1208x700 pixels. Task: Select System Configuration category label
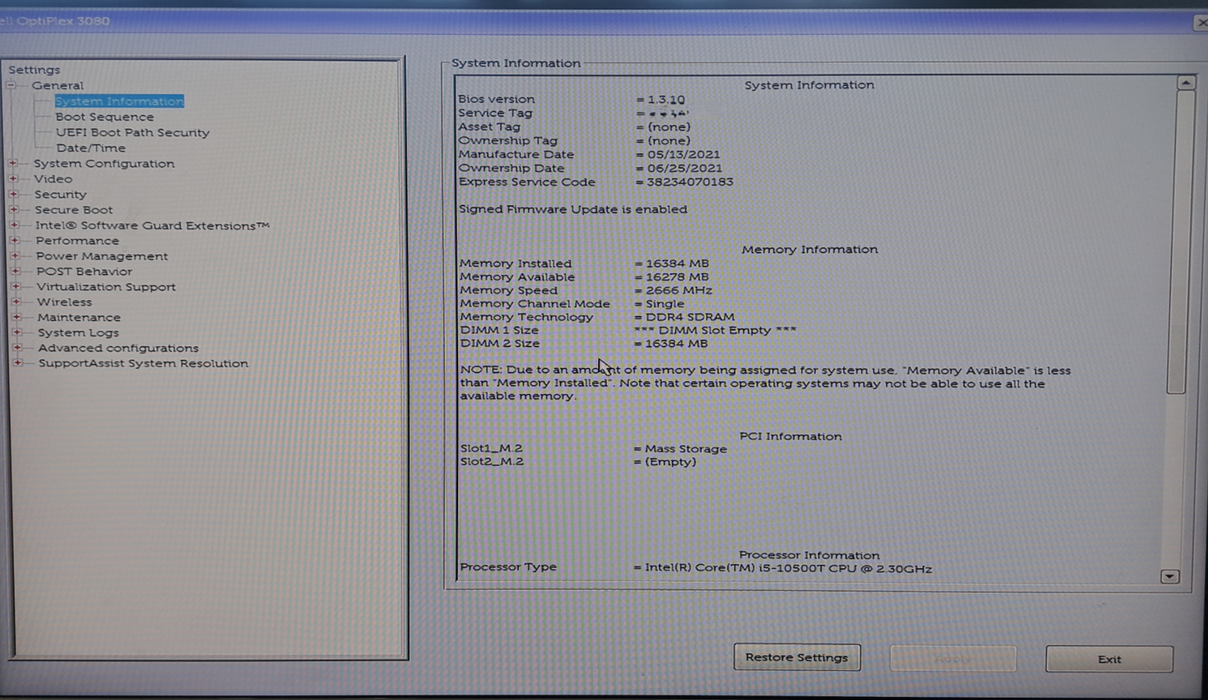click(104, 164)
